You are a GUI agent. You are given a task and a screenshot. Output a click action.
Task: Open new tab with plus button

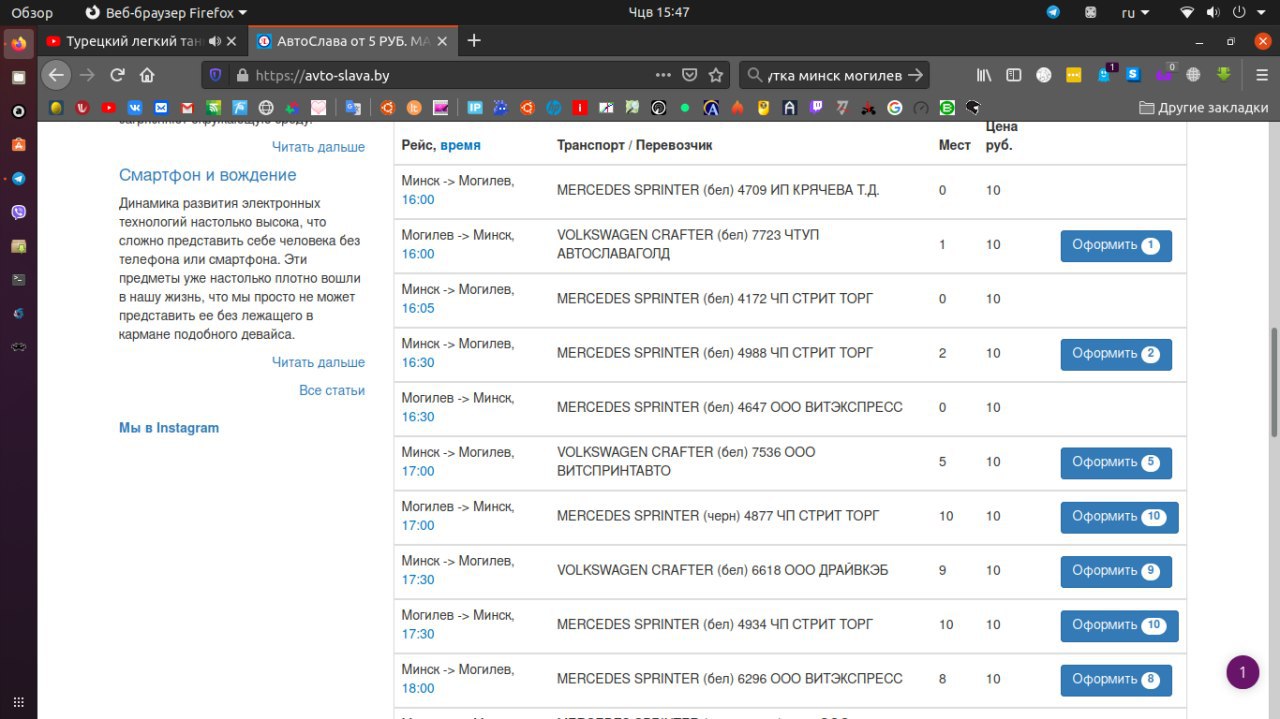coord(474,41)
